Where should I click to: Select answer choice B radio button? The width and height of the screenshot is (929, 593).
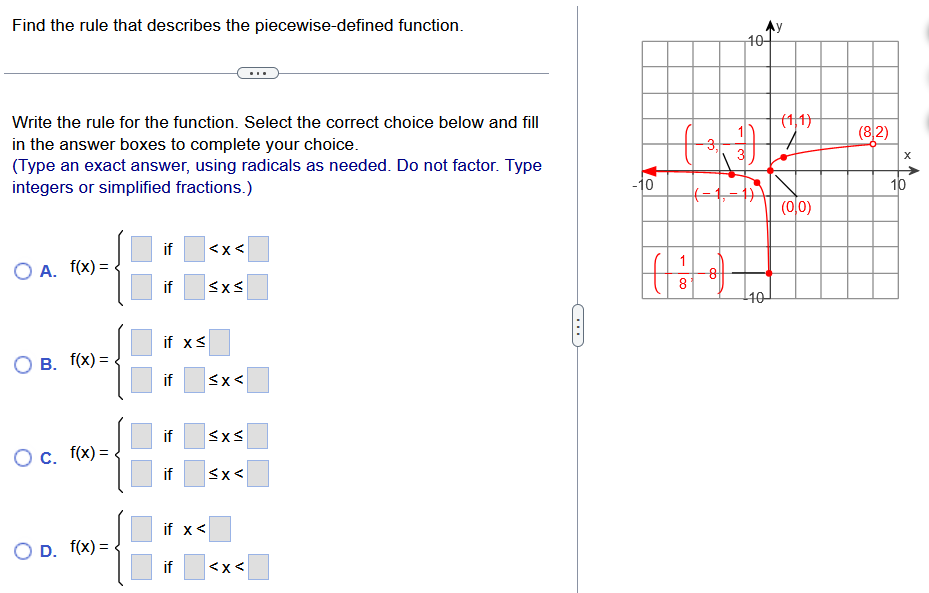pyautogui.click(x=22, y=364)
